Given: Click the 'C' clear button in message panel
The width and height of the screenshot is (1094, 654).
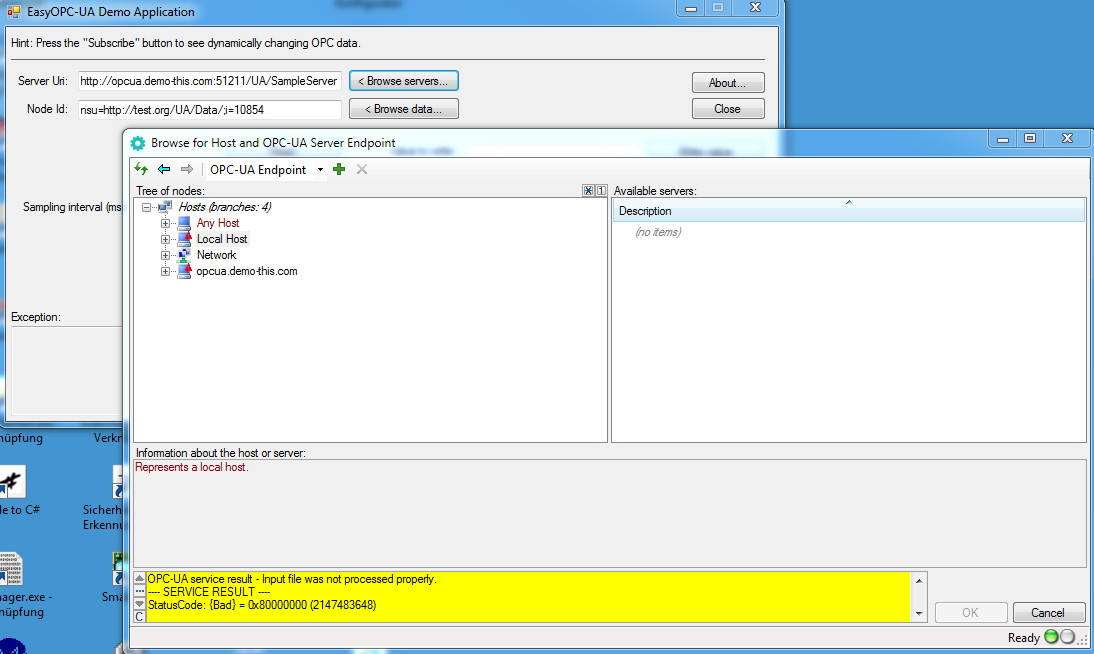Looking at the screenshot, I should pos(140,616).
